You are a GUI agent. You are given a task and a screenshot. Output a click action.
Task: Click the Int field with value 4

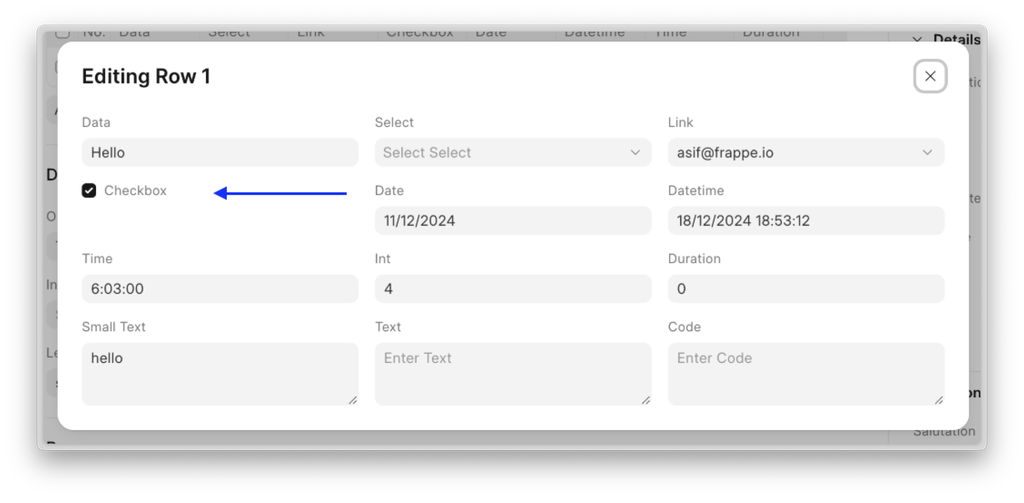[512, 289]
